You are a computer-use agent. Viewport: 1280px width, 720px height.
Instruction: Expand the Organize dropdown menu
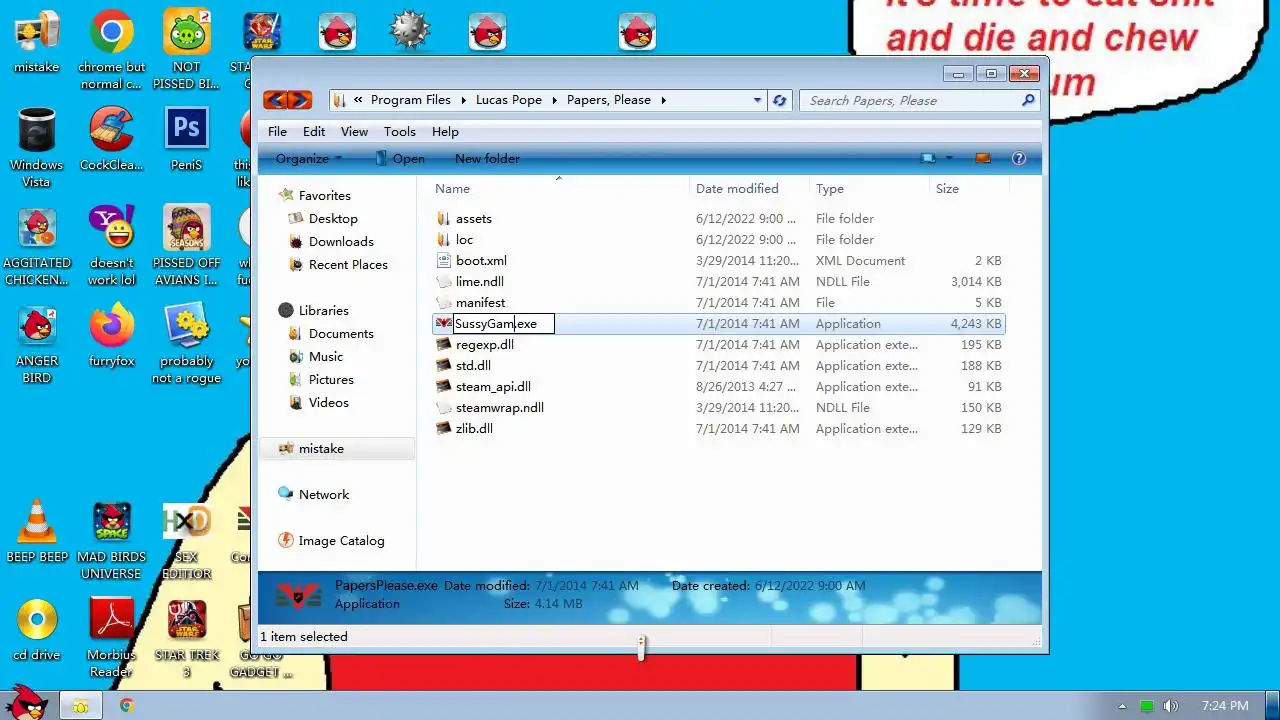pyautogui.click(x=309, y=158)
